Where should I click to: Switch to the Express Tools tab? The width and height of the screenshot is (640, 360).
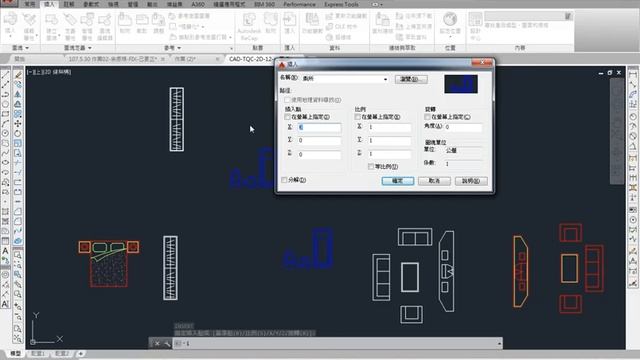point(342,4)
